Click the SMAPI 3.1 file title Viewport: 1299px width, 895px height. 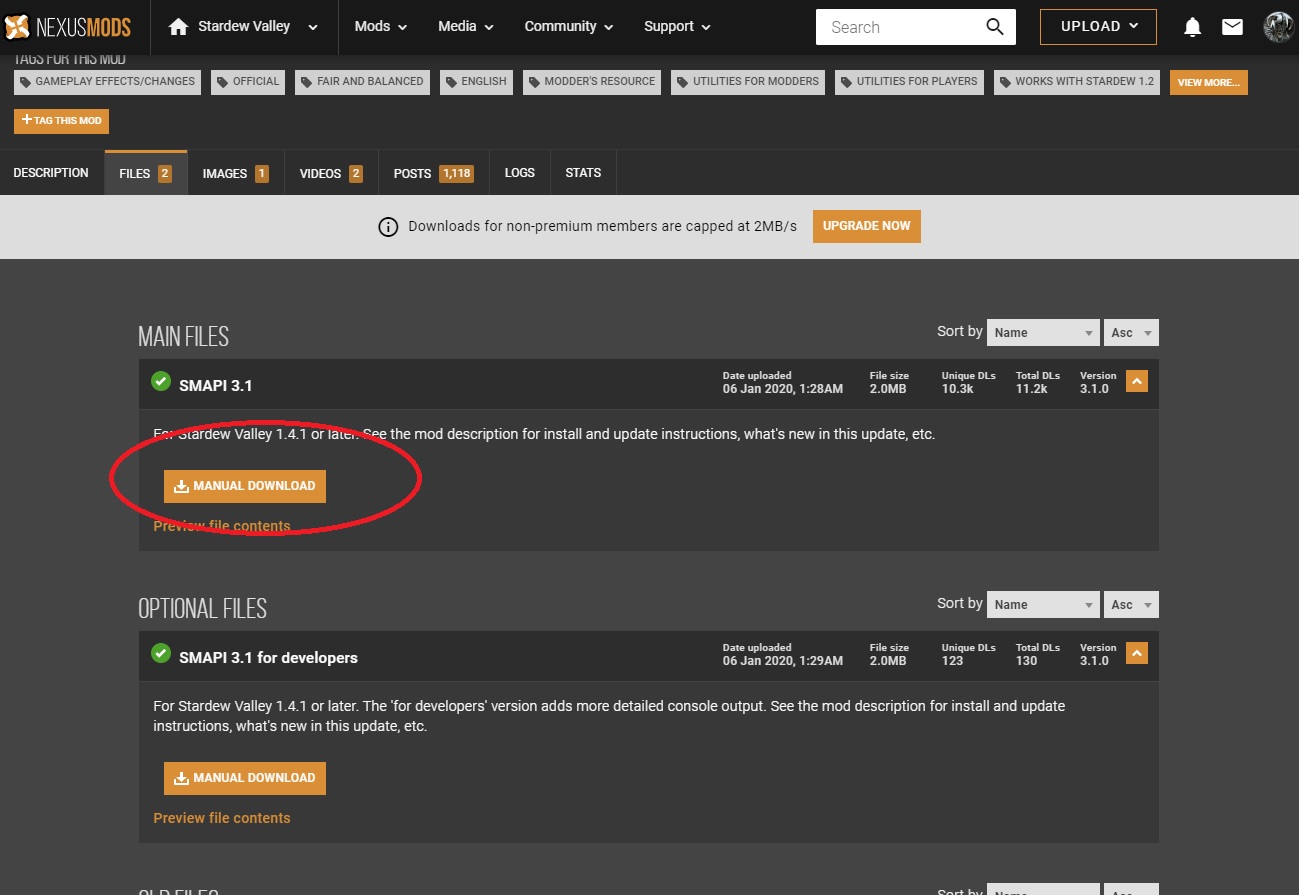tap(216, 385)
